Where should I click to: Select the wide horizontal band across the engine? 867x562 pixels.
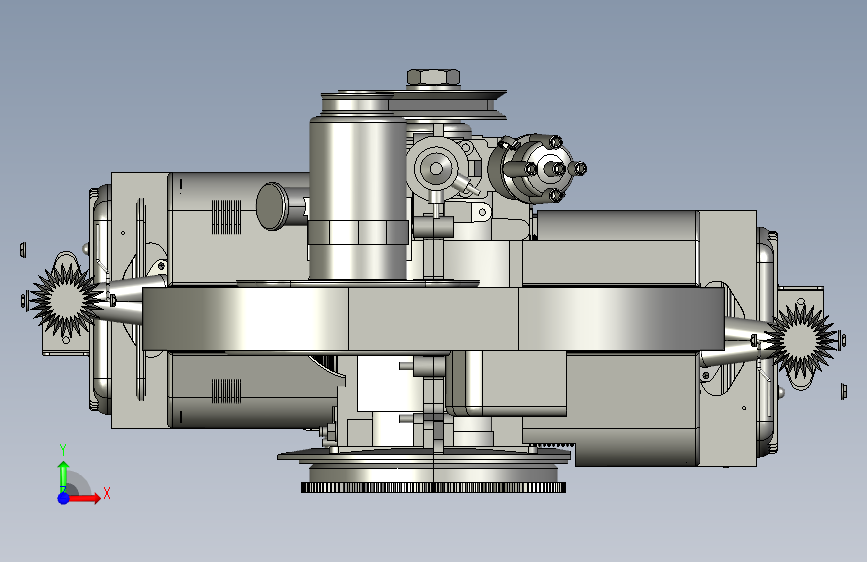point(434,319)
